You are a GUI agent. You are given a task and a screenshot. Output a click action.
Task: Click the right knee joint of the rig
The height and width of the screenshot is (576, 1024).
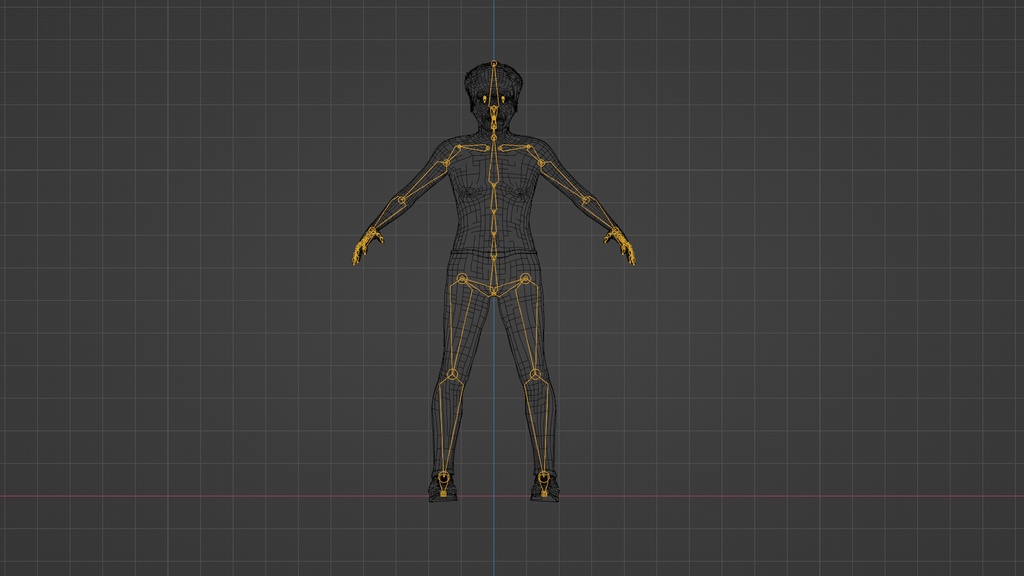(534, 374)
